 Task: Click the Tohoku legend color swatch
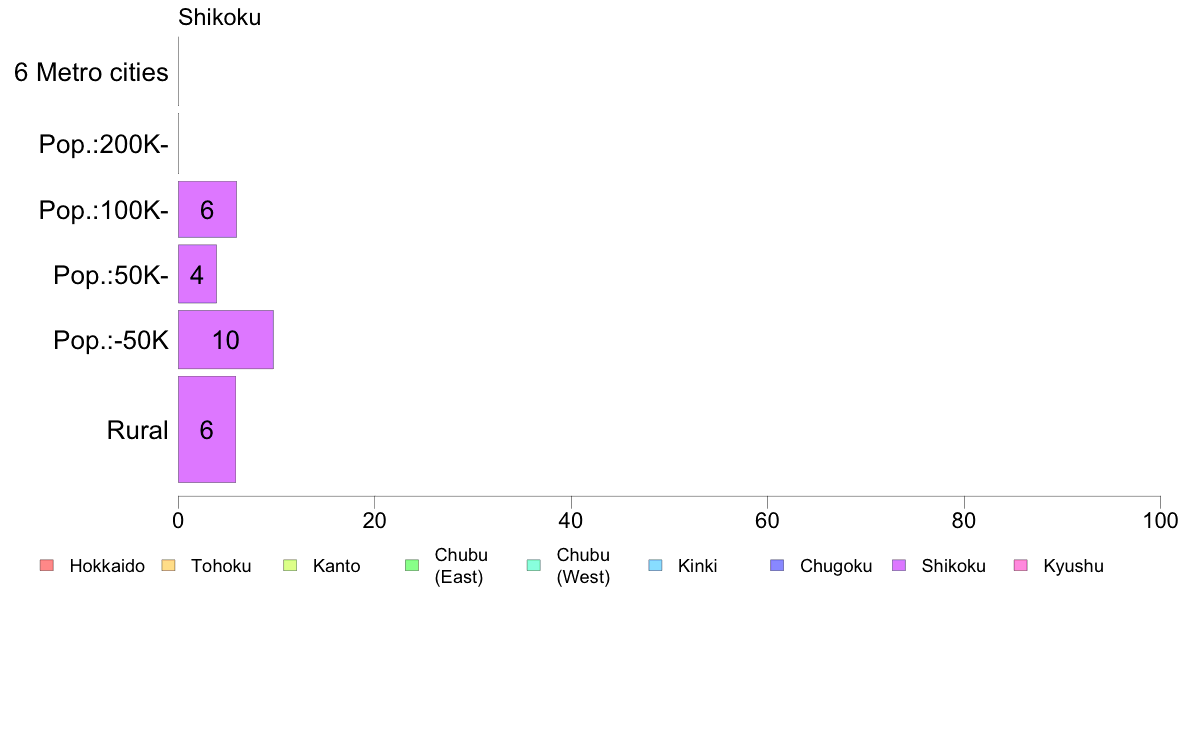(x=168, y=566)
